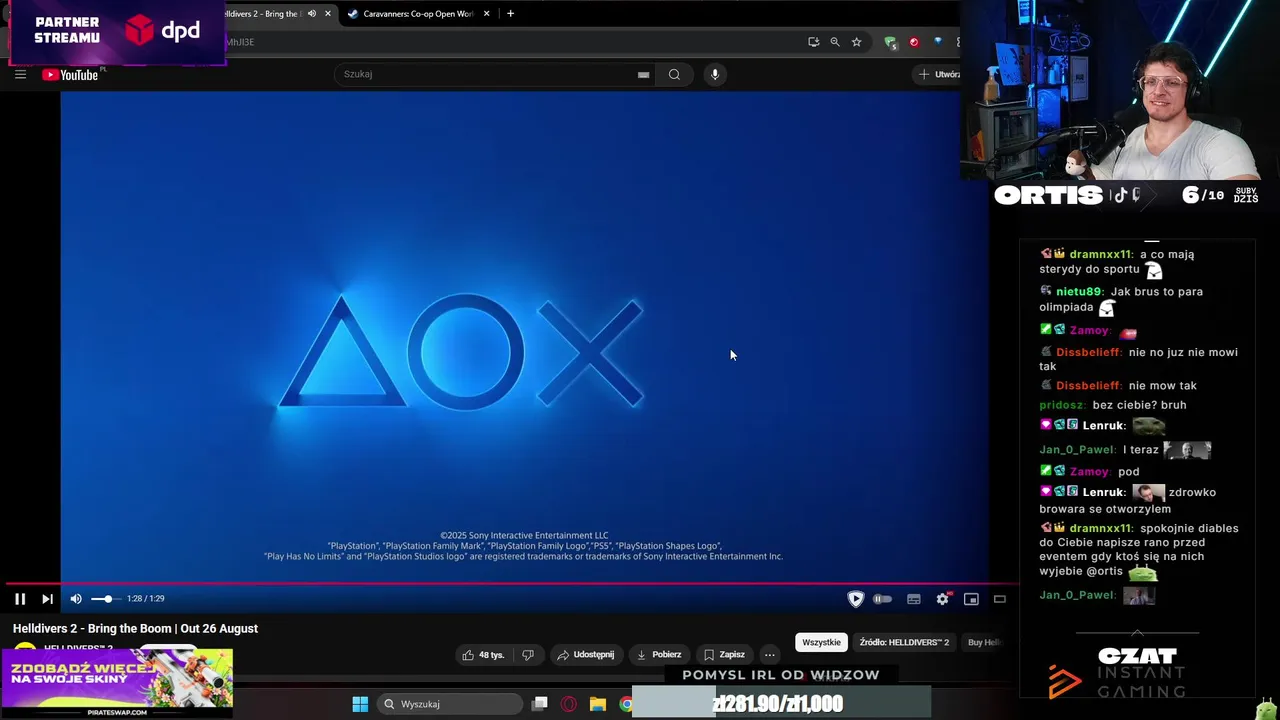Close the Helldivers 2 browser tab

(327, 14)
